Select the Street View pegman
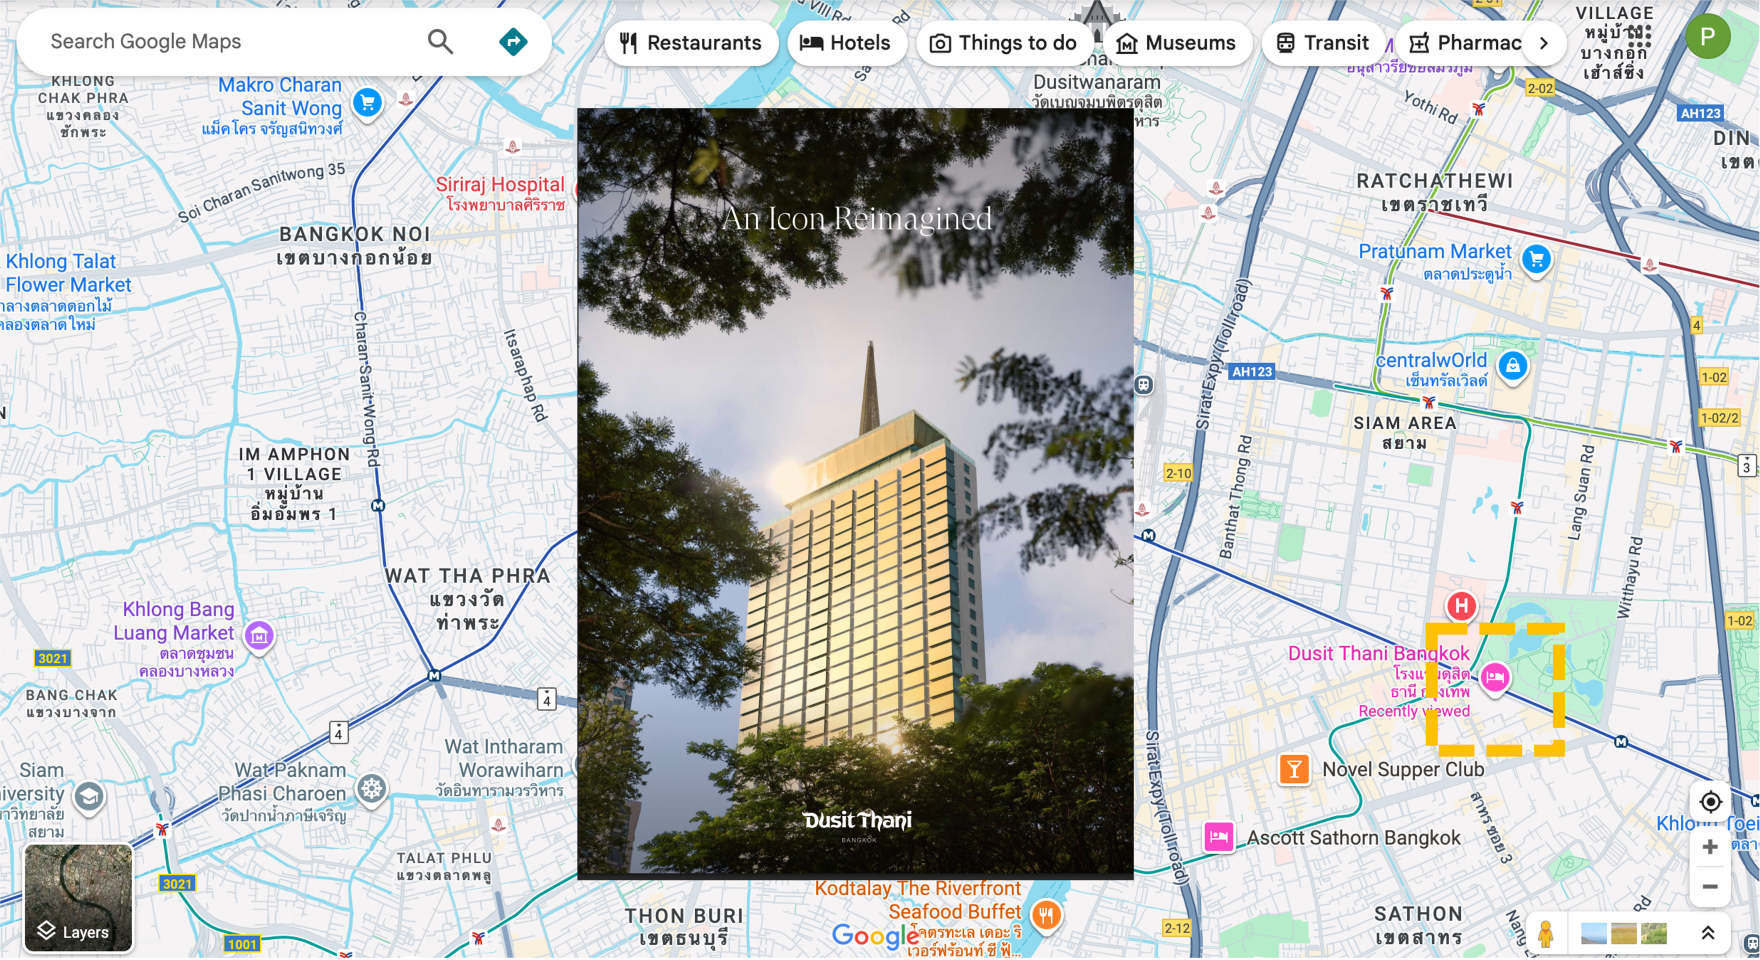Image resolution: width=1760 pixels, height=960 pixels. point(1546,934)
